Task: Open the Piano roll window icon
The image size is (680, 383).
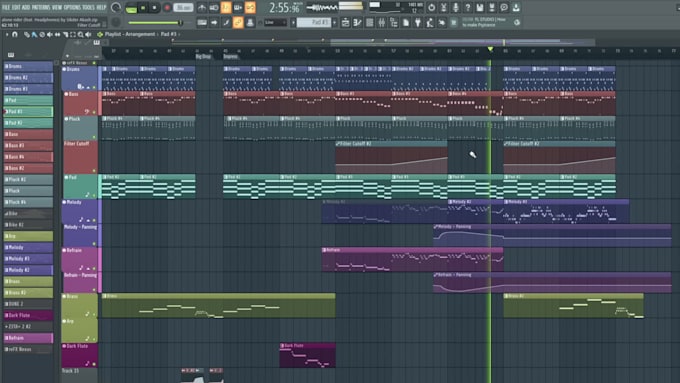Action: [x=357, y=23]
